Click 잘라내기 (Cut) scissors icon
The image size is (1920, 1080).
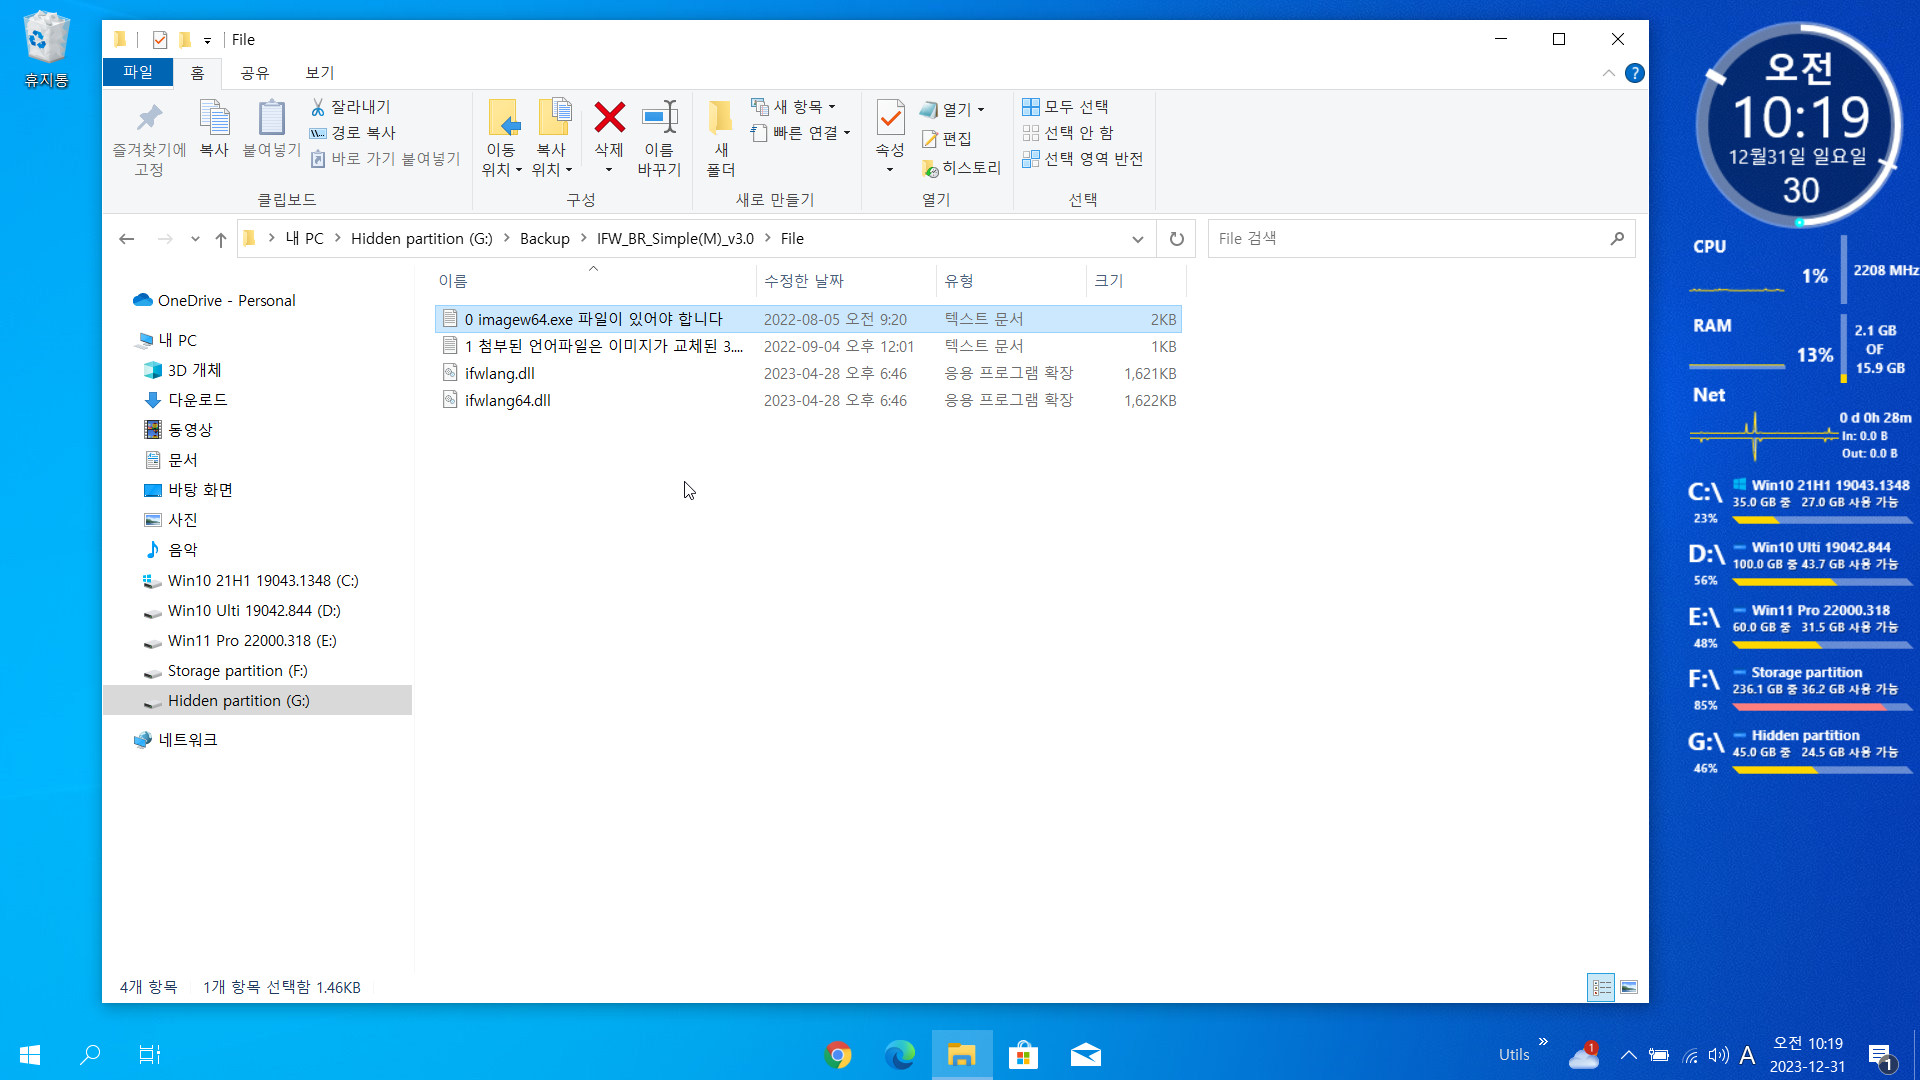(x=351, y=106)
